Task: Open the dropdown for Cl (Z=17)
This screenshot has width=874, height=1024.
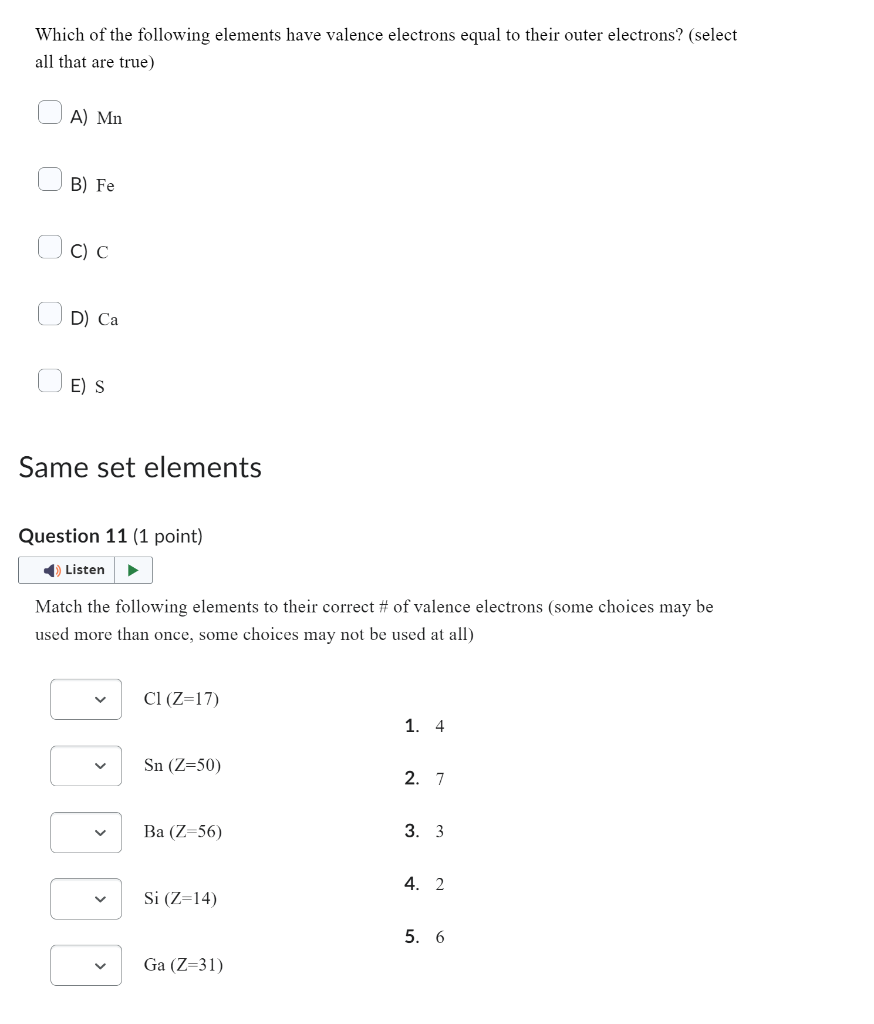Action: tap(85, 699)
